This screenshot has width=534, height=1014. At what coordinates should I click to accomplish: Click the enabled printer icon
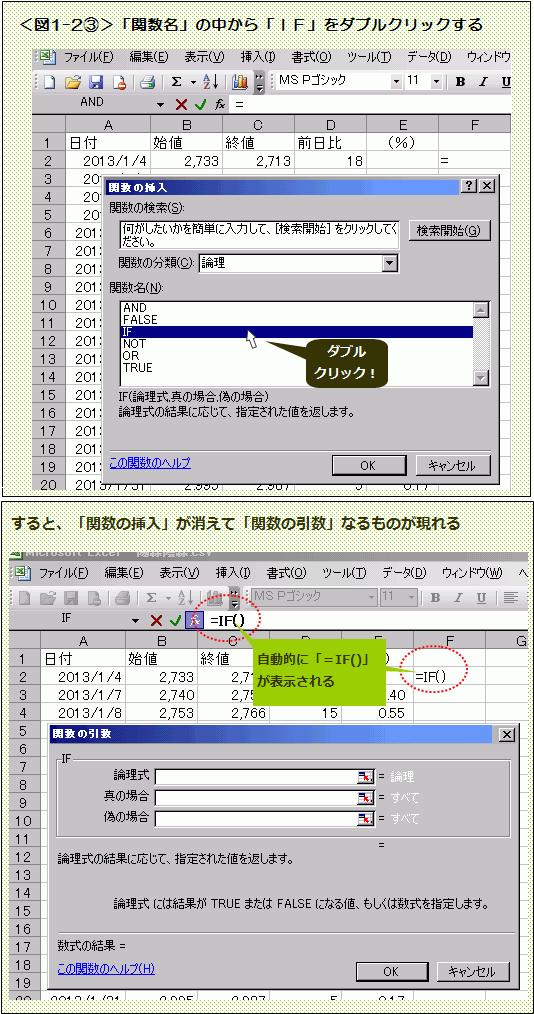pyautogui.click(x=148, y=82)
